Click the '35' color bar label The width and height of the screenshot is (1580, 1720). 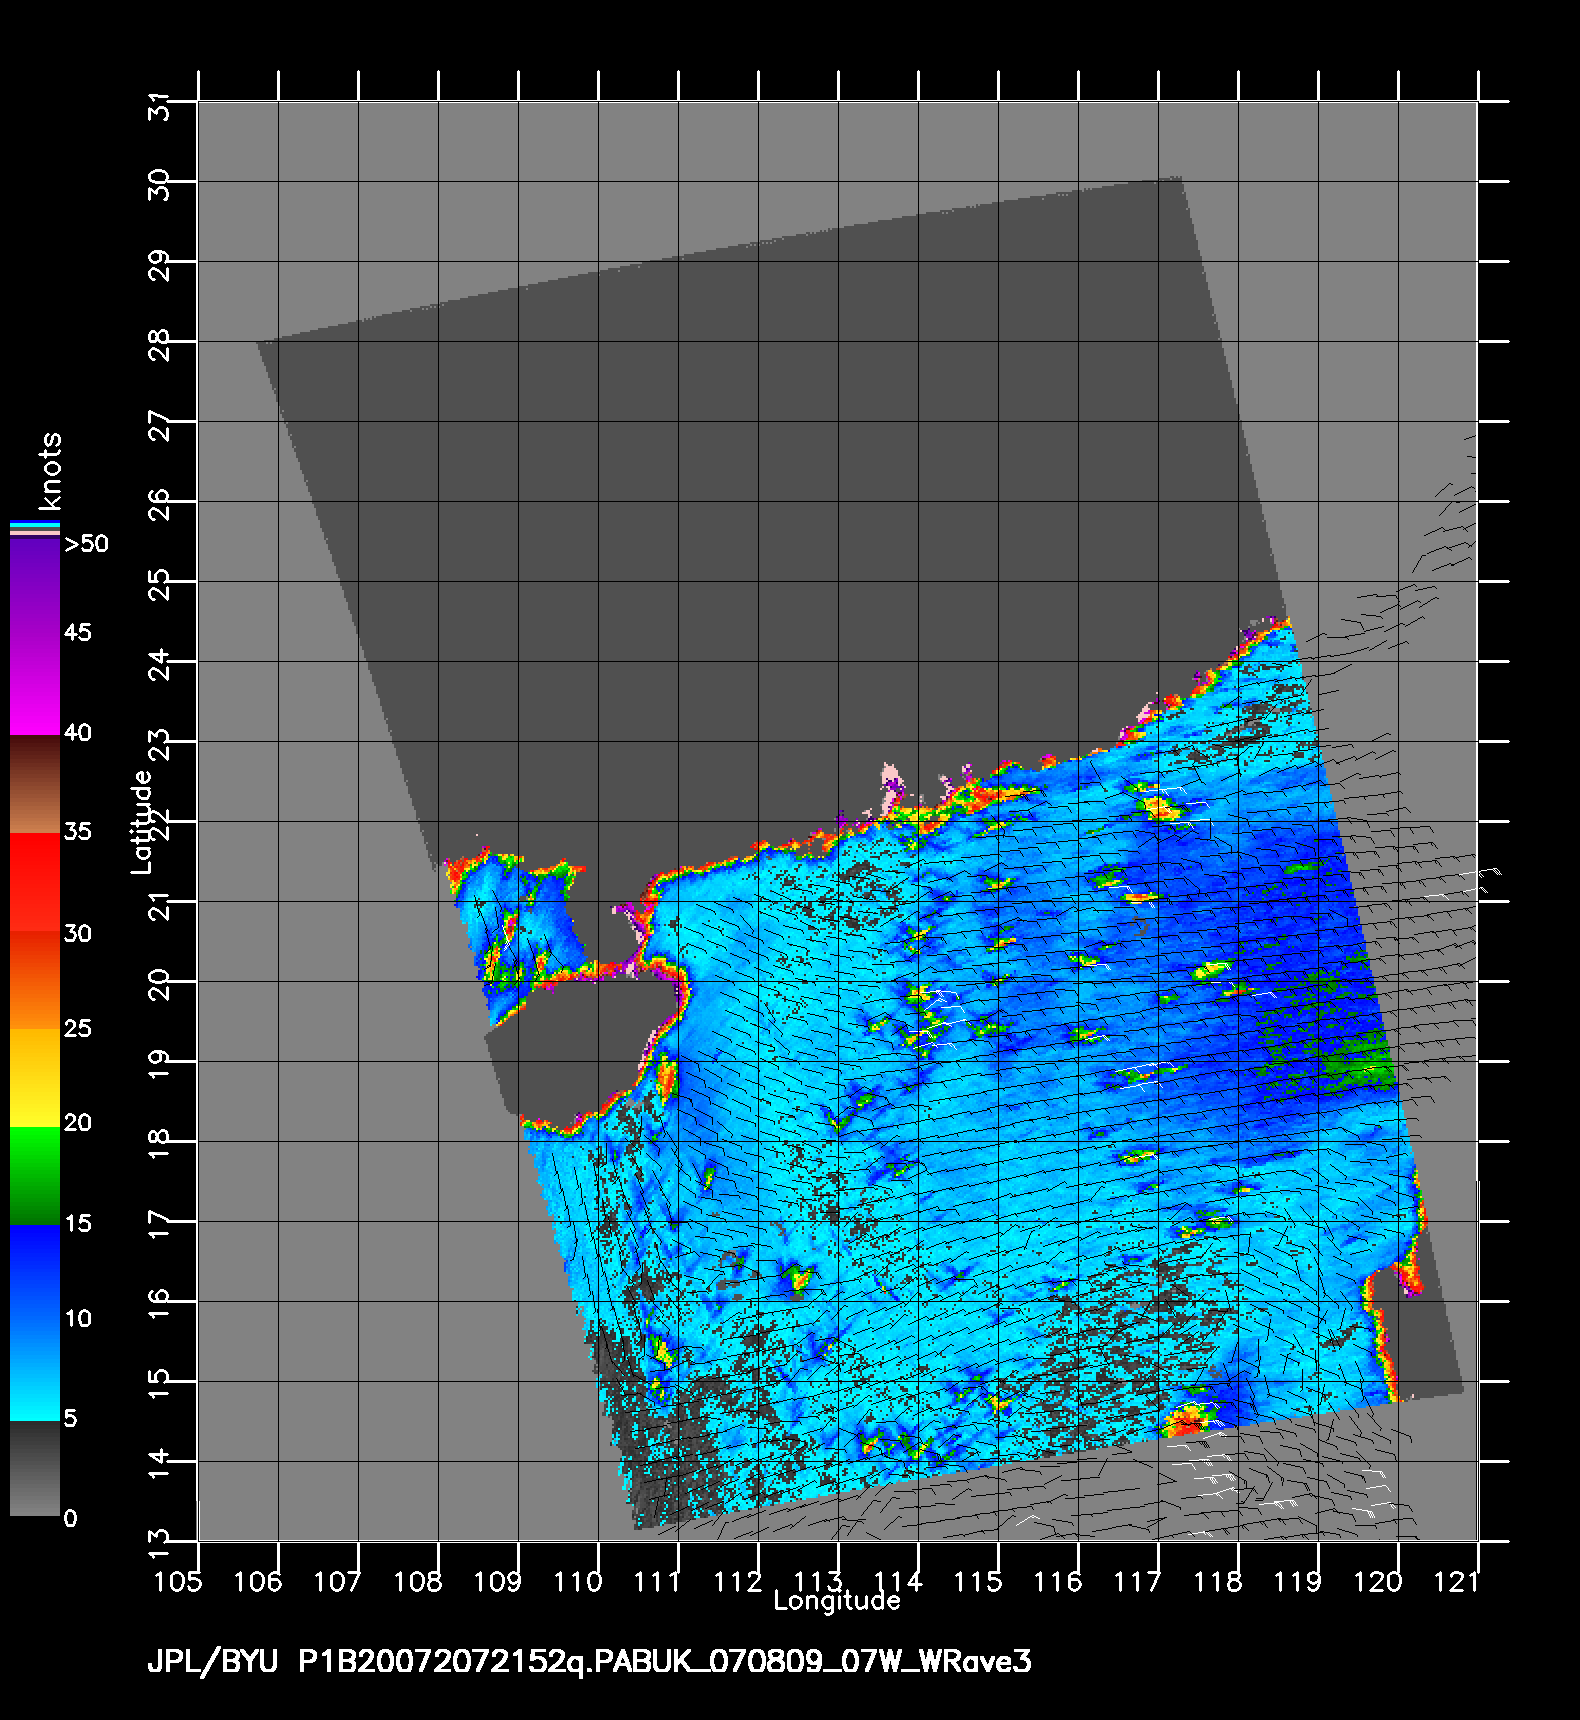(78, 831)
